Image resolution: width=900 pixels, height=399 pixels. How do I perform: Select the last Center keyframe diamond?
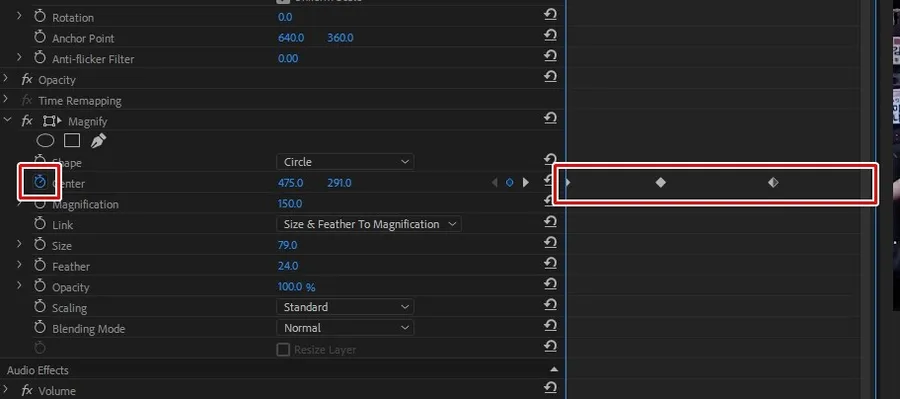coord(773,183)
